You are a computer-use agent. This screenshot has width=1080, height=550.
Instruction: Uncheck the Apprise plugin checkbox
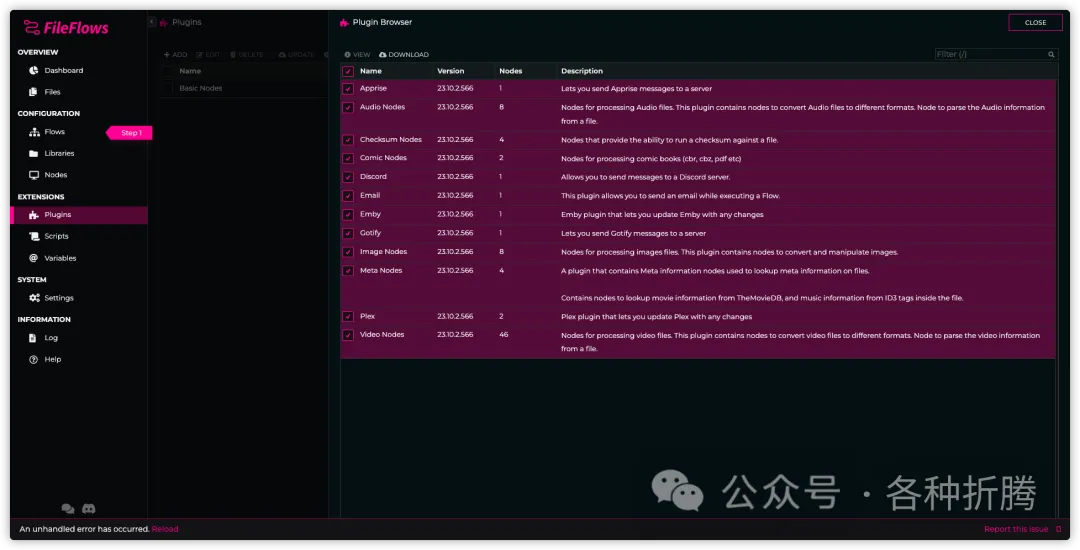(348, 89)
